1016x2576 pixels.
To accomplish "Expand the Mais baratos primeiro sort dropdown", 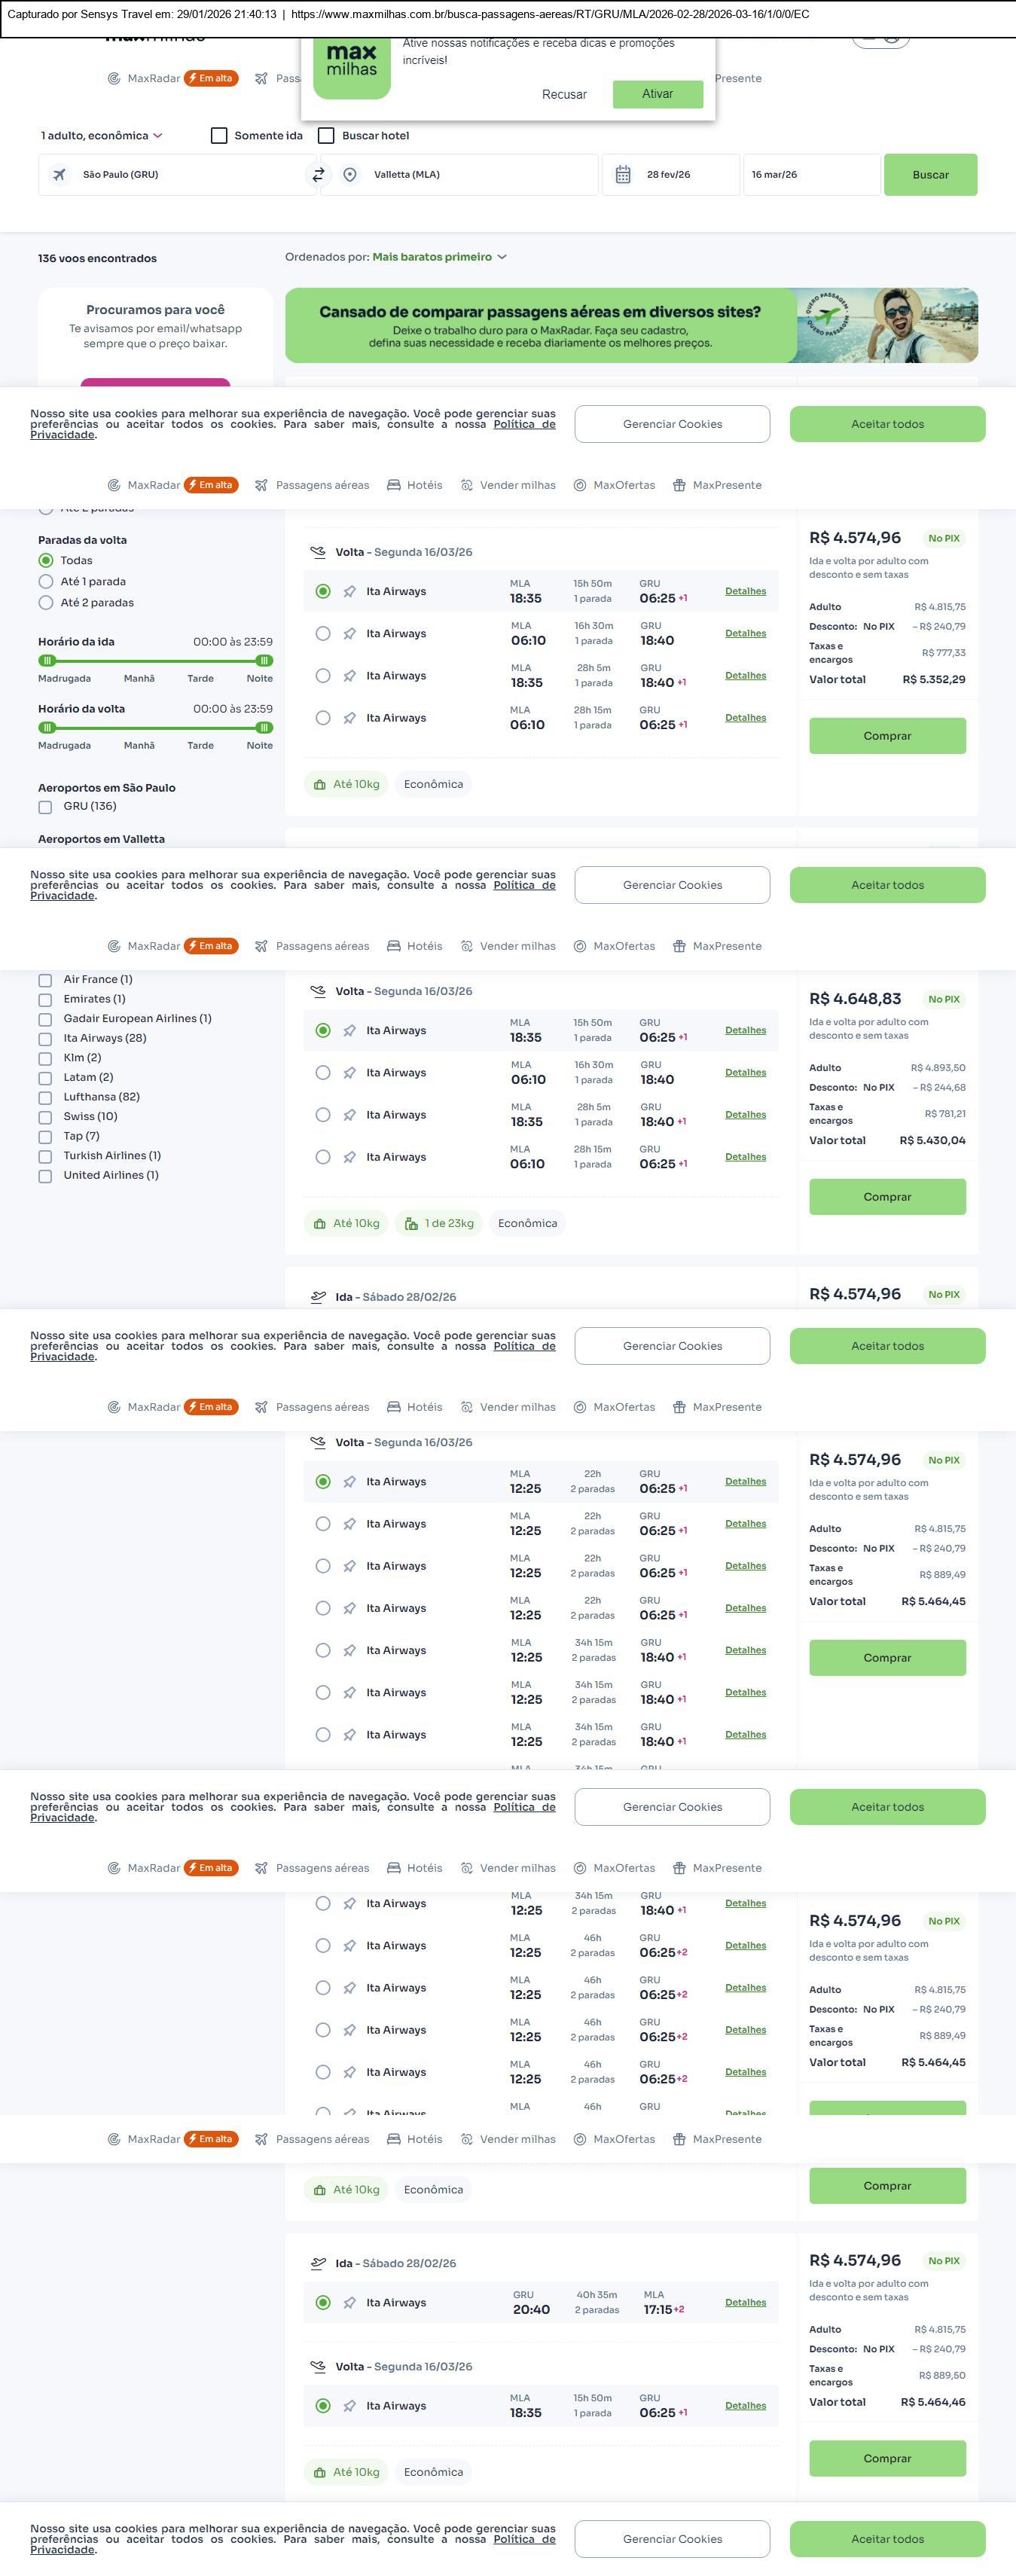I will tap(439, 257).
